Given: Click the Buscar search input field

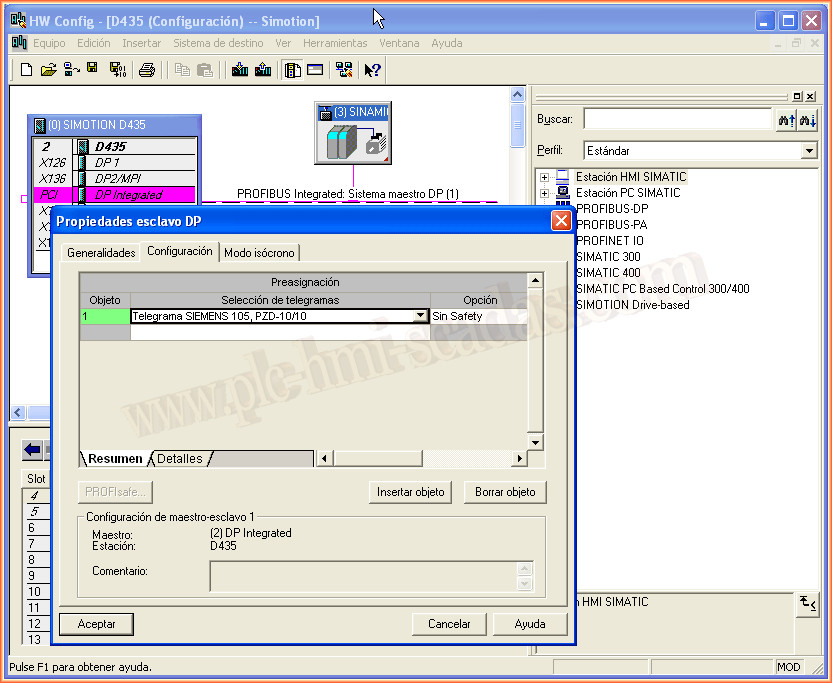Looking at the screenshot, I should pos(677,119).
